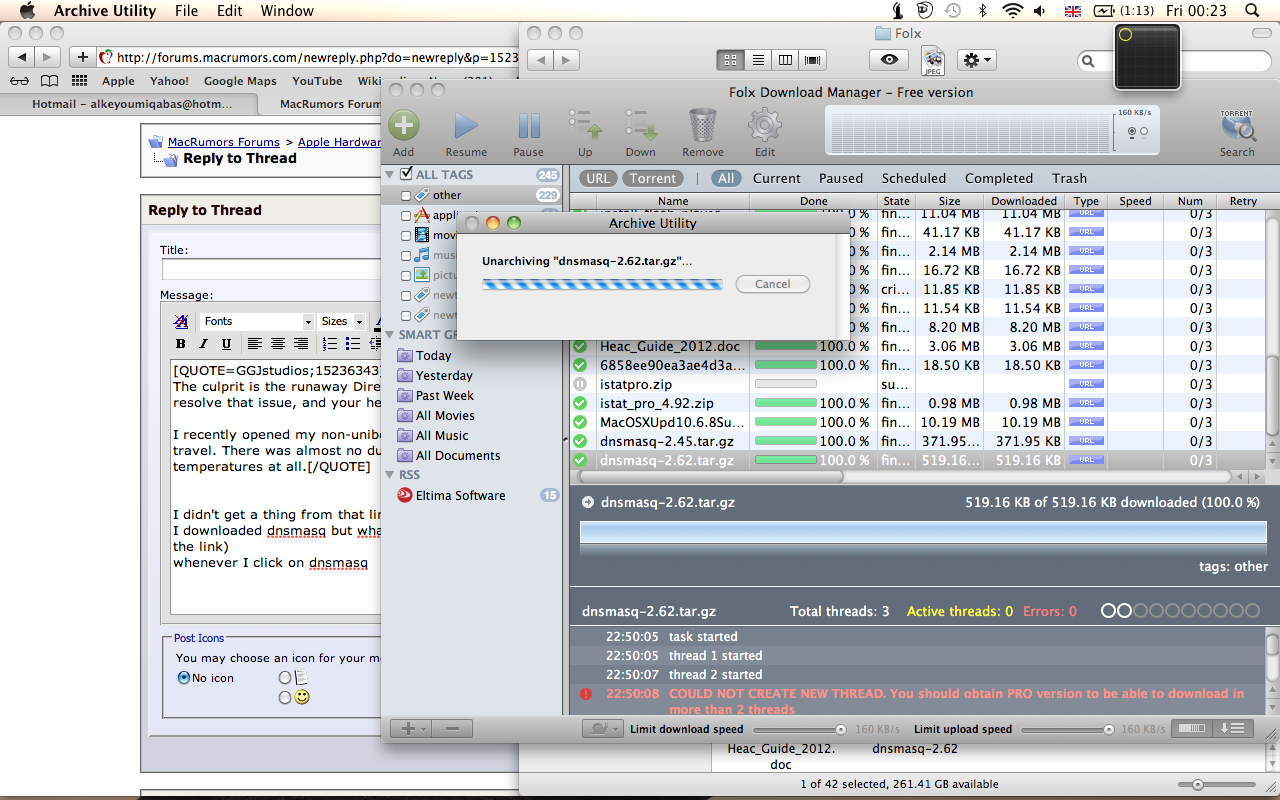Move download Up in queue
Screen dimensions: 1280x800
(585, 126)
